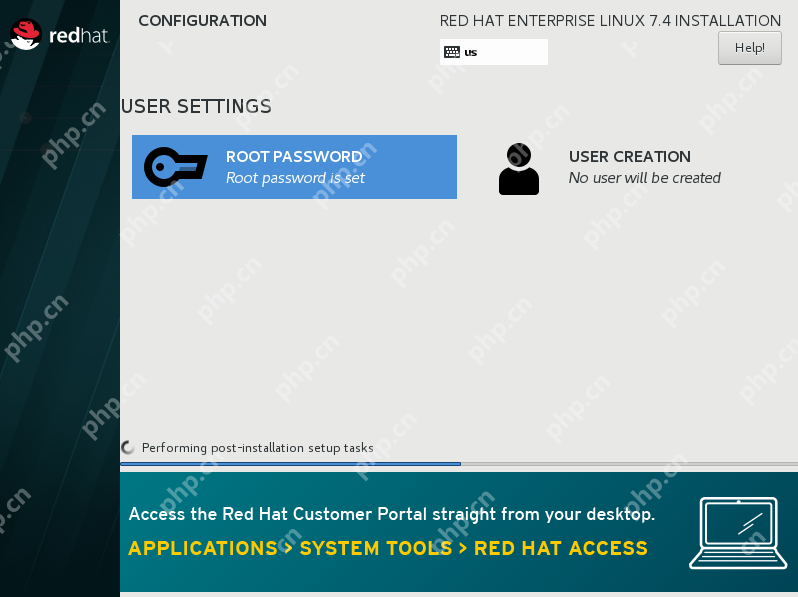Click the user silhouette icon
This screenshot has height=597, width=798.
(518, 168)
